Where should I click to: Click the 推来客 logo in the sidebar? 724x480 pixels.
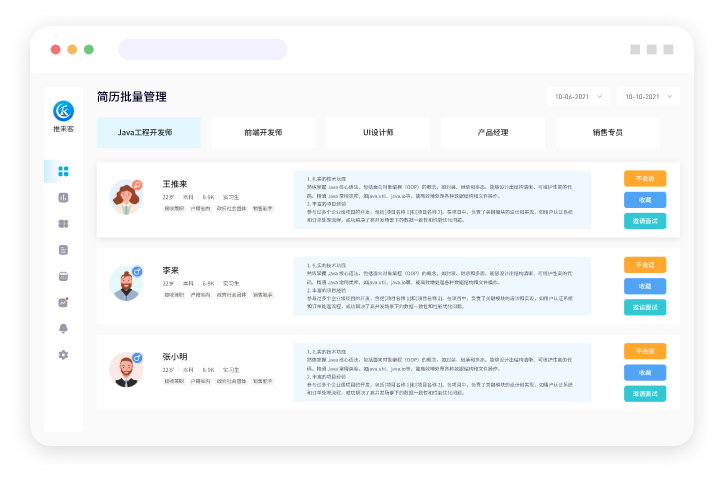[x=63, y=111]
